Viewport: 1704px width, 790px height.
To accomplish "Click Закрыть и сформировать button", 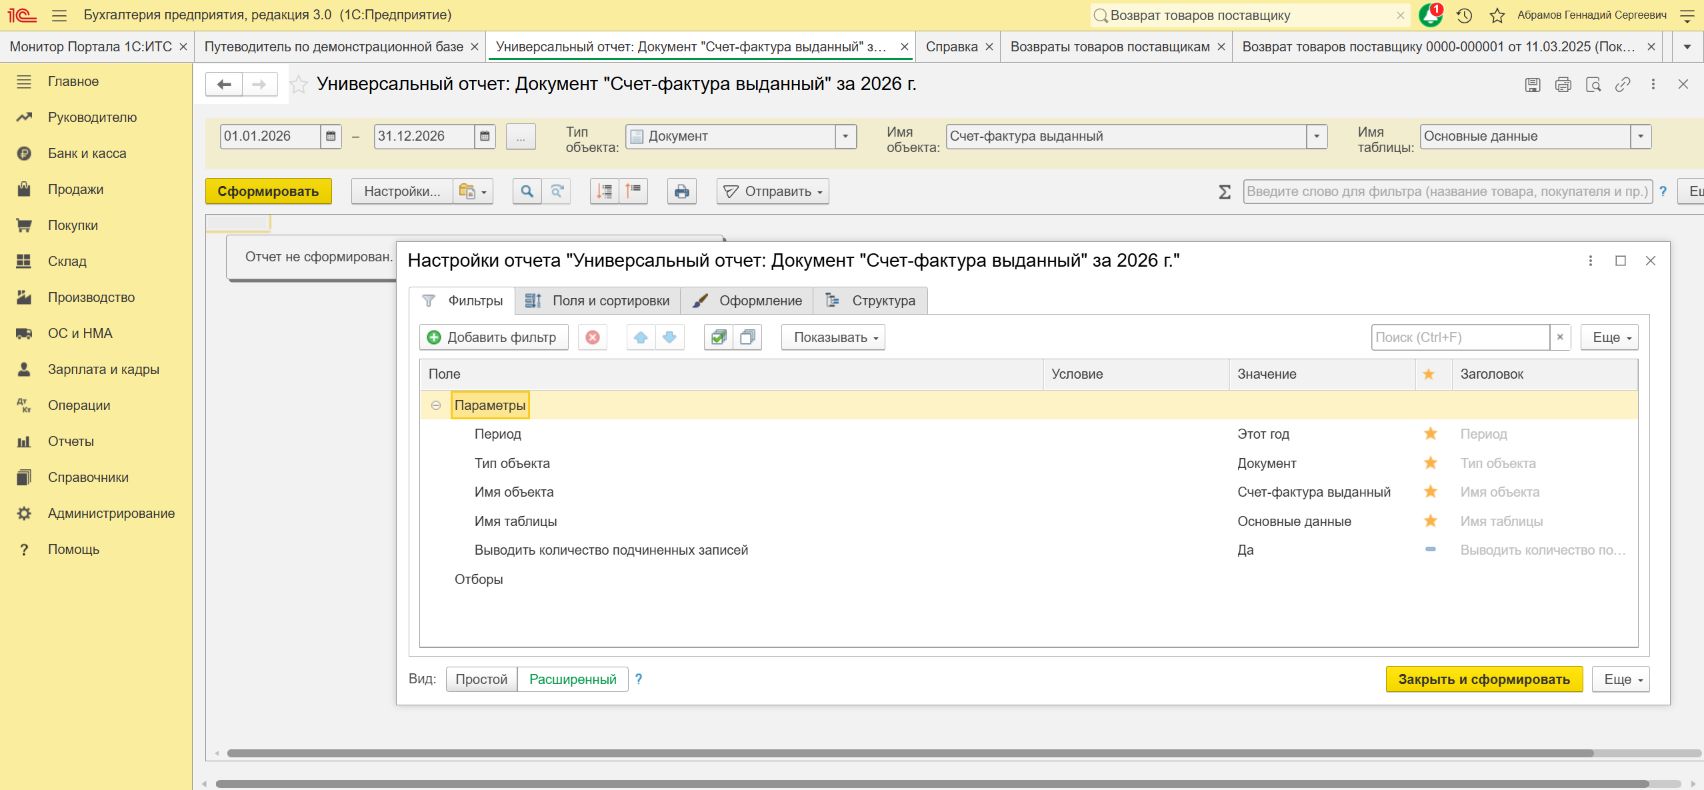I will click(x=1484, y=679).
